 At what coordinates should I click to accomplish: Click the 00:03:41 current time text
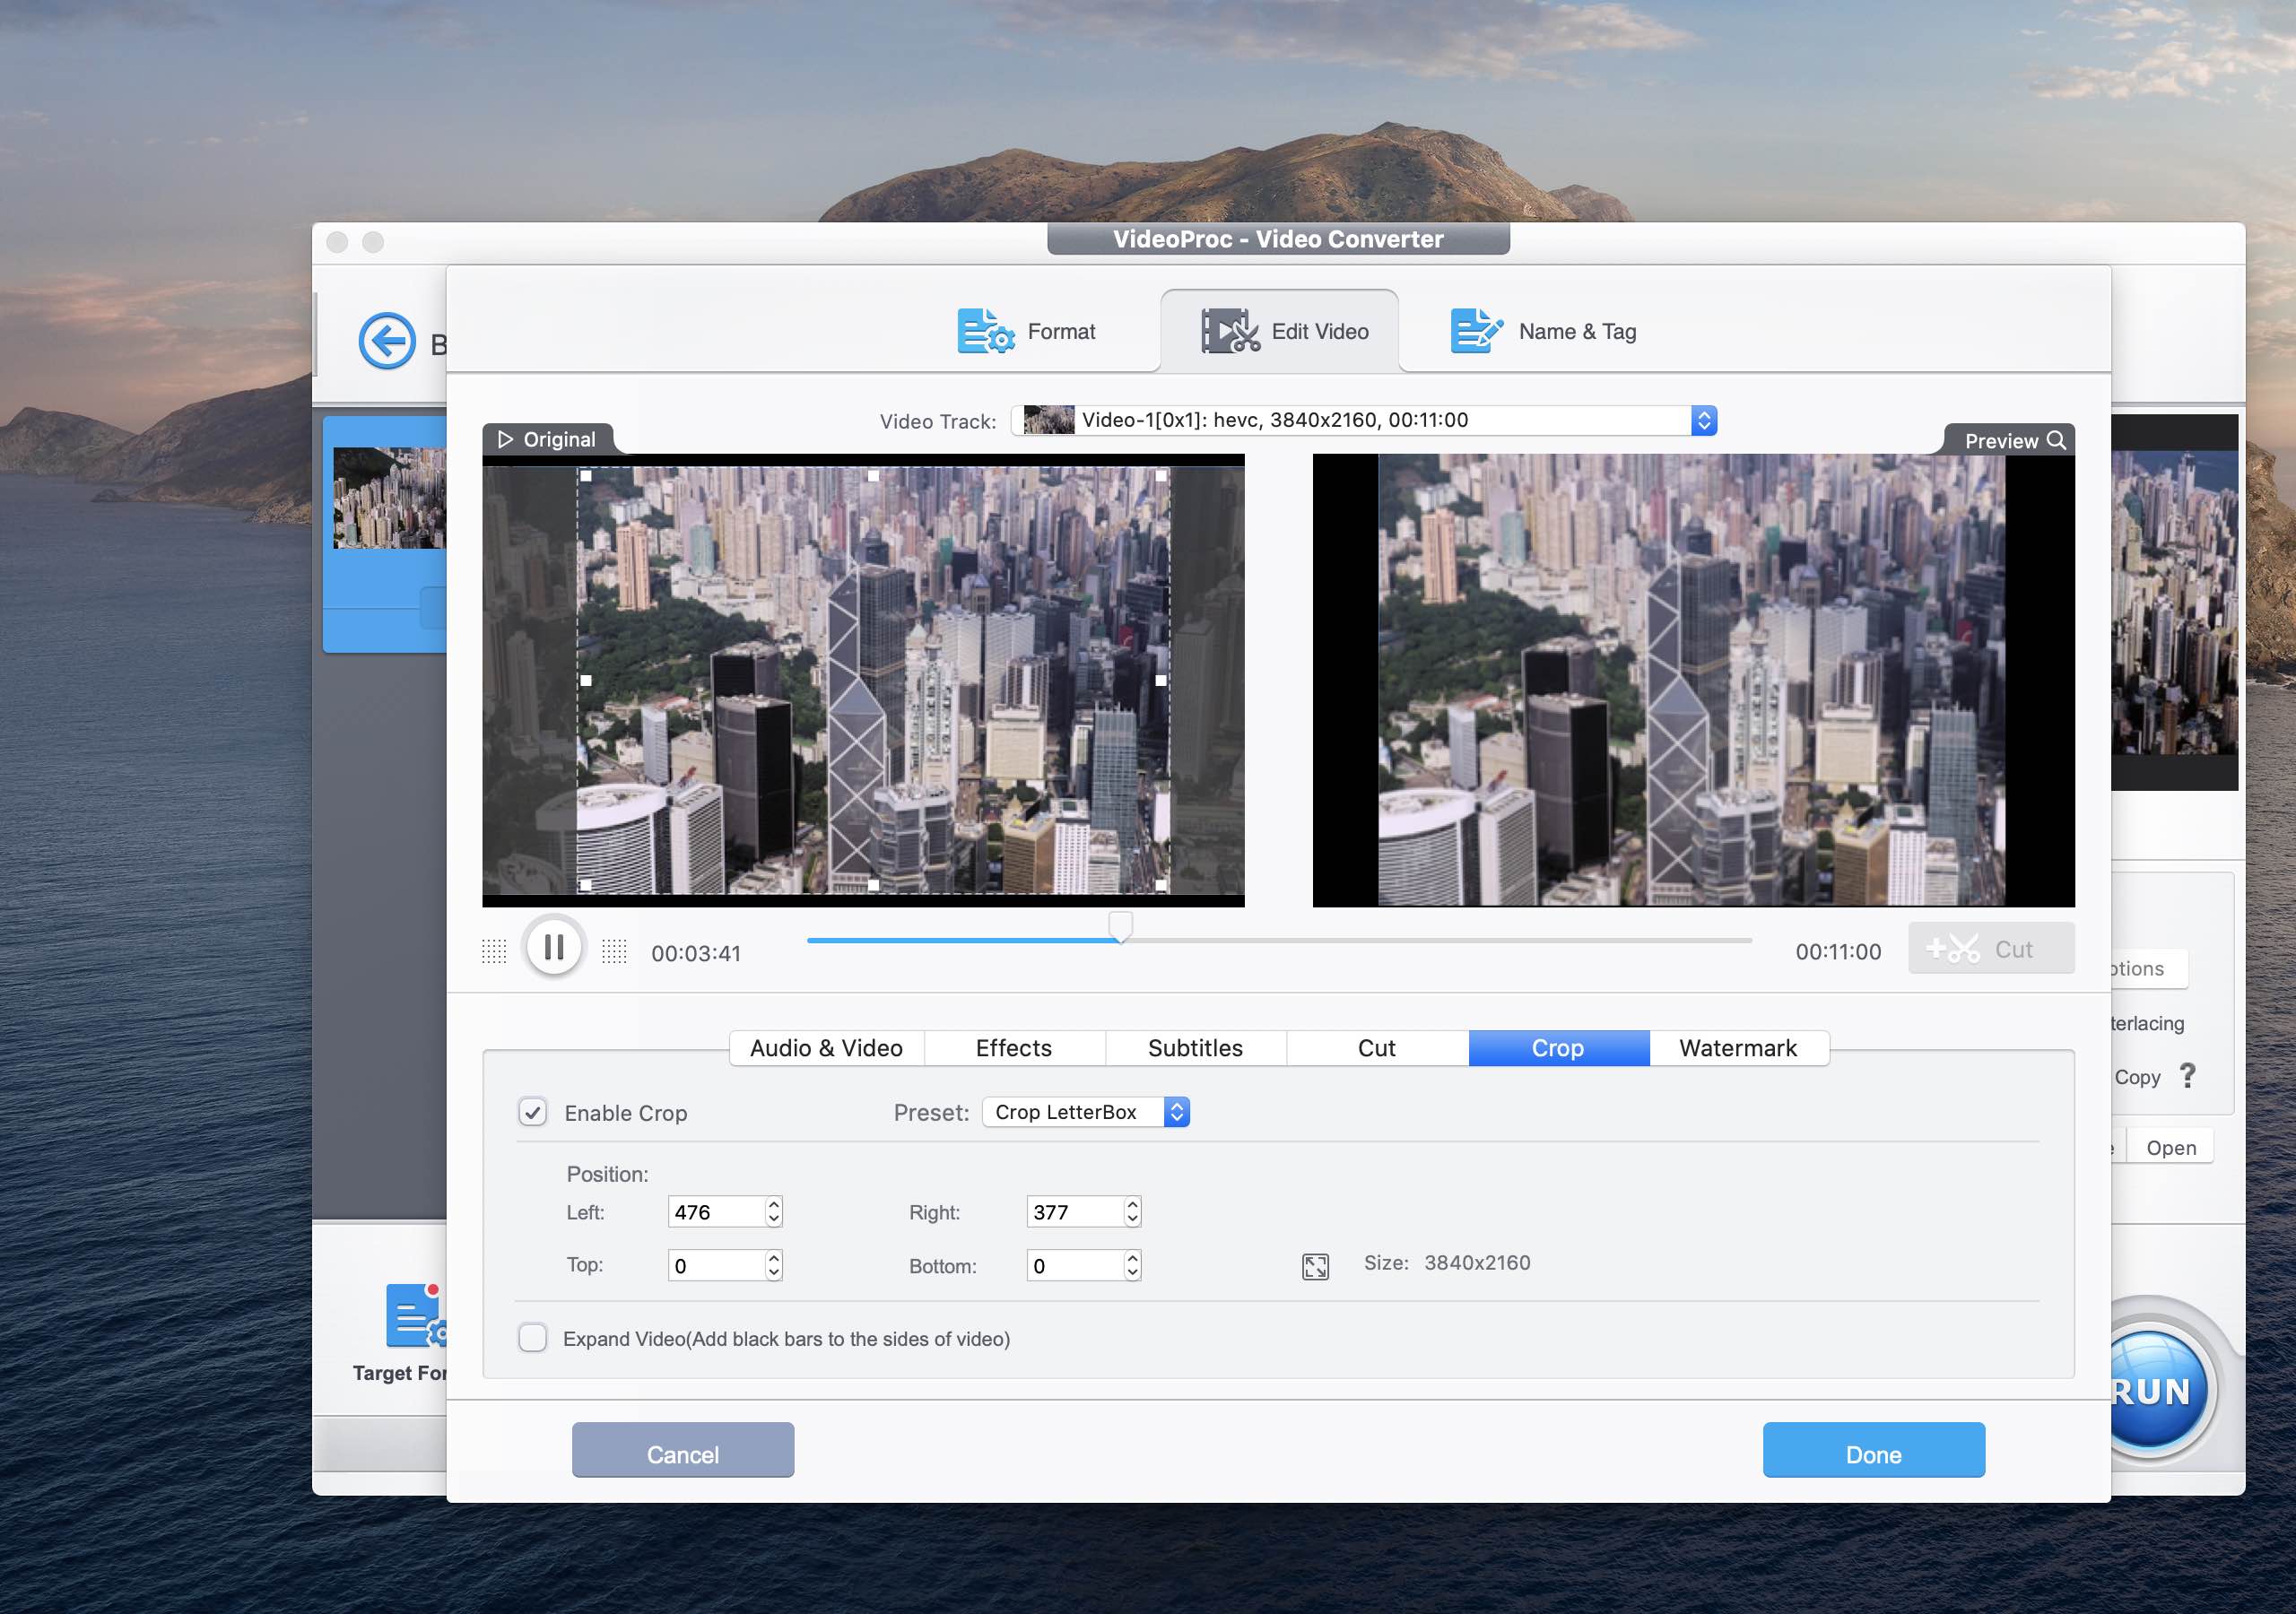tap(696, 953)
